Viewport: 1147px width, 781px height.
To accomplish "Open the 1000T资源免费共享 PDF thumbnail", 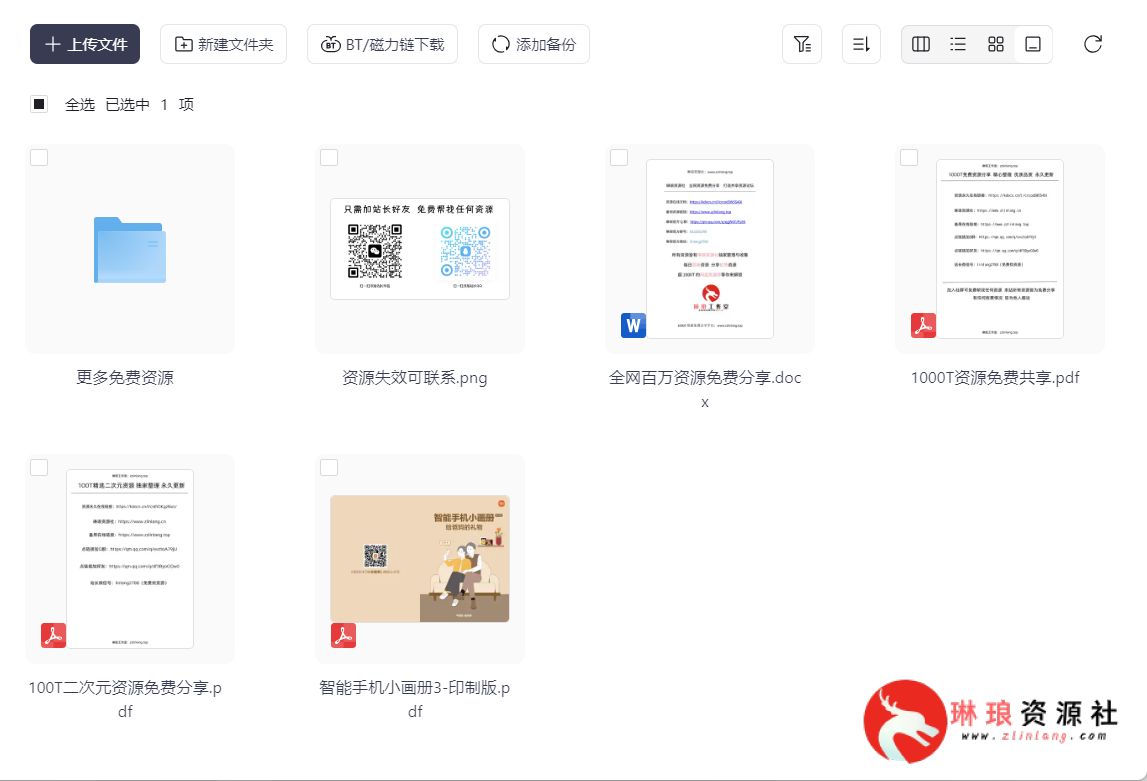I will [1000, 249].
